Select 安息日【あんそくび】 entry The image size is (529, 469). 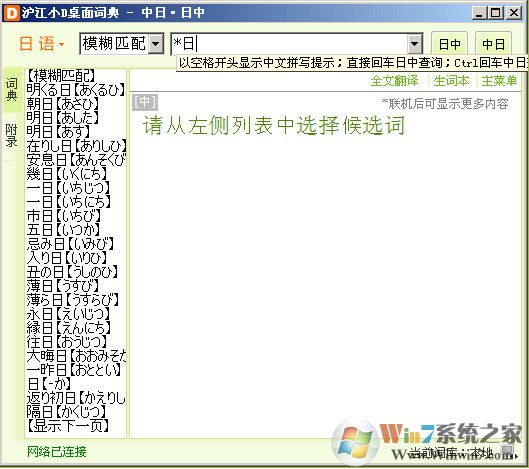[x=76, y=160]
